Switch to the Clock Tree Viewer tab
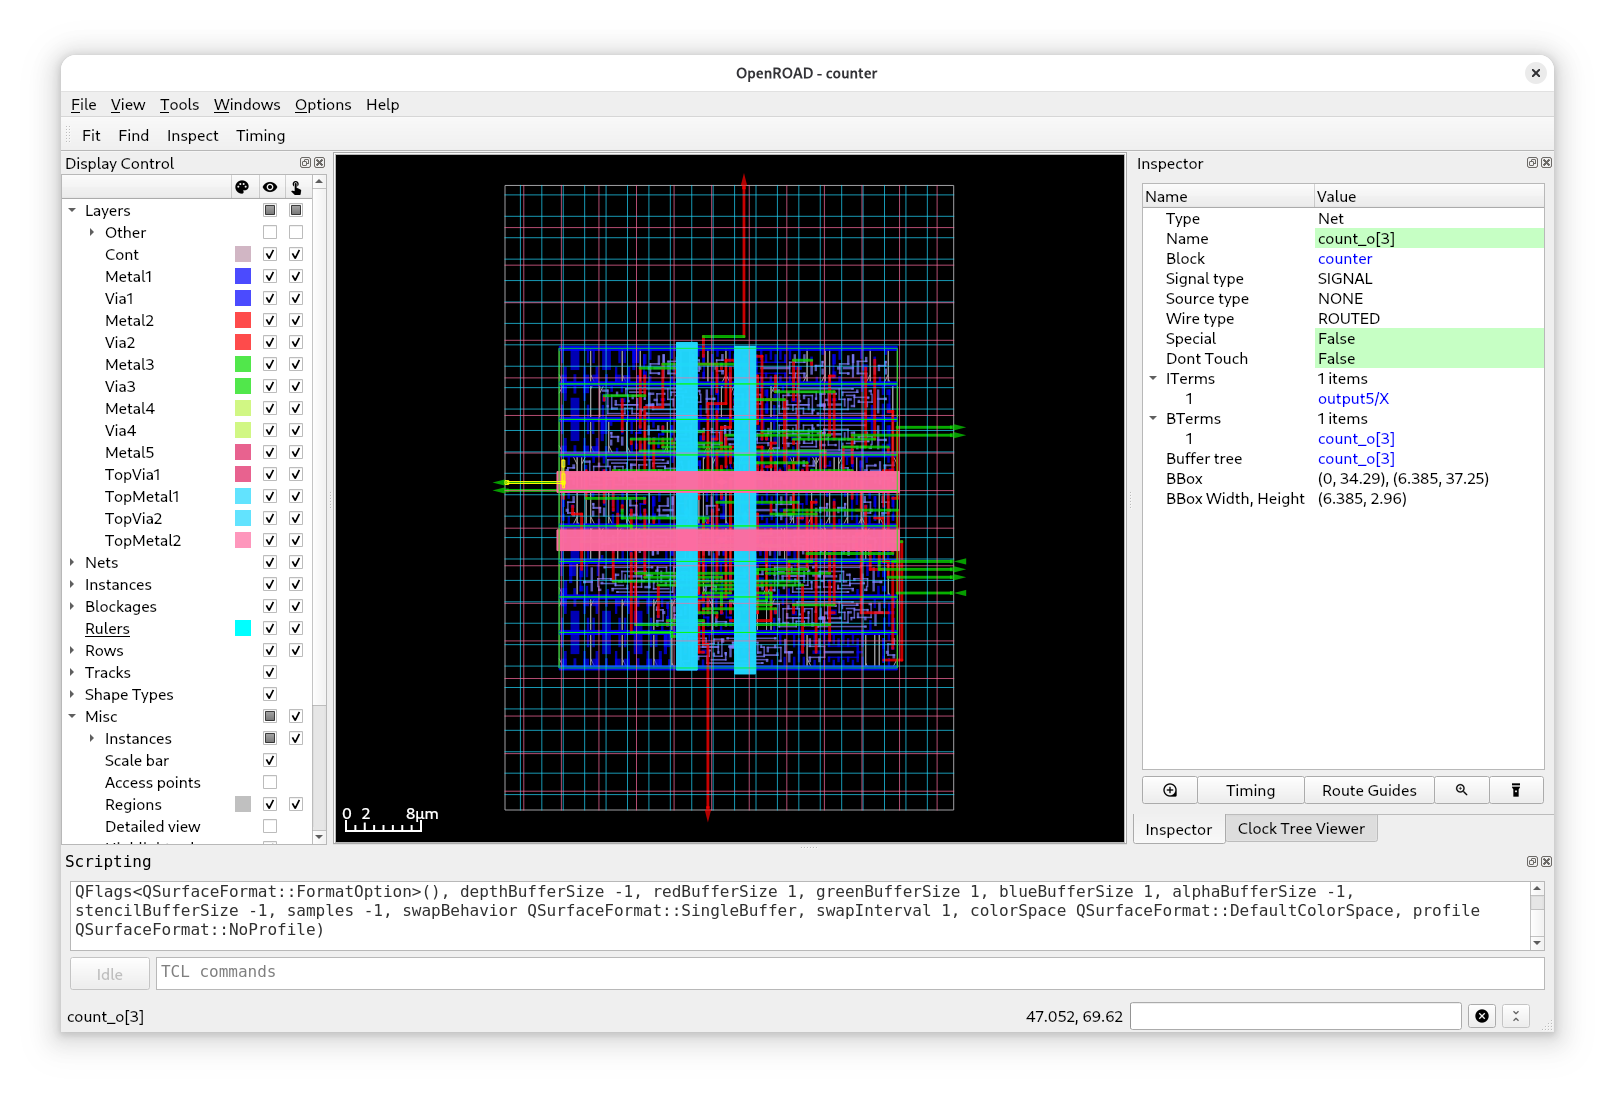This screenshot has width=1615, height=1099. pyautogui.click(x=1301, y=829)
